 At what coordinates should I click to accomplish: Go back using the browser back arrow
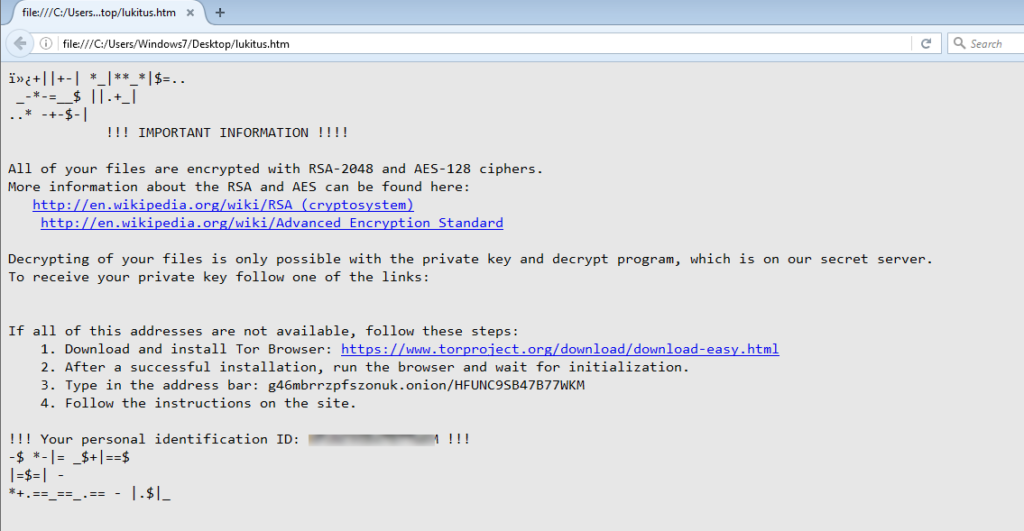(x=20, y=44)
